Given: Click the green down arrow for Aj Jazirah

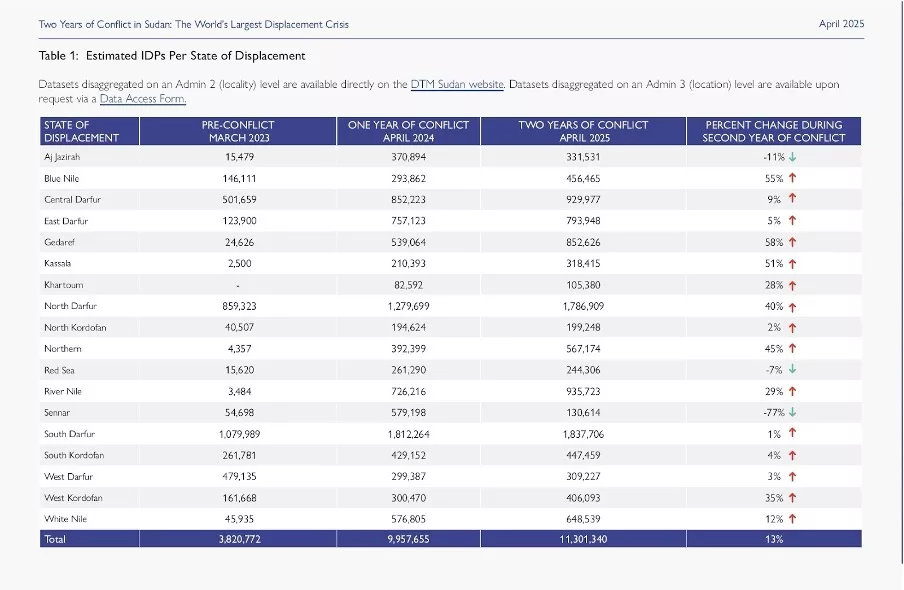Looking at the screenshot, I should (793, 157).
